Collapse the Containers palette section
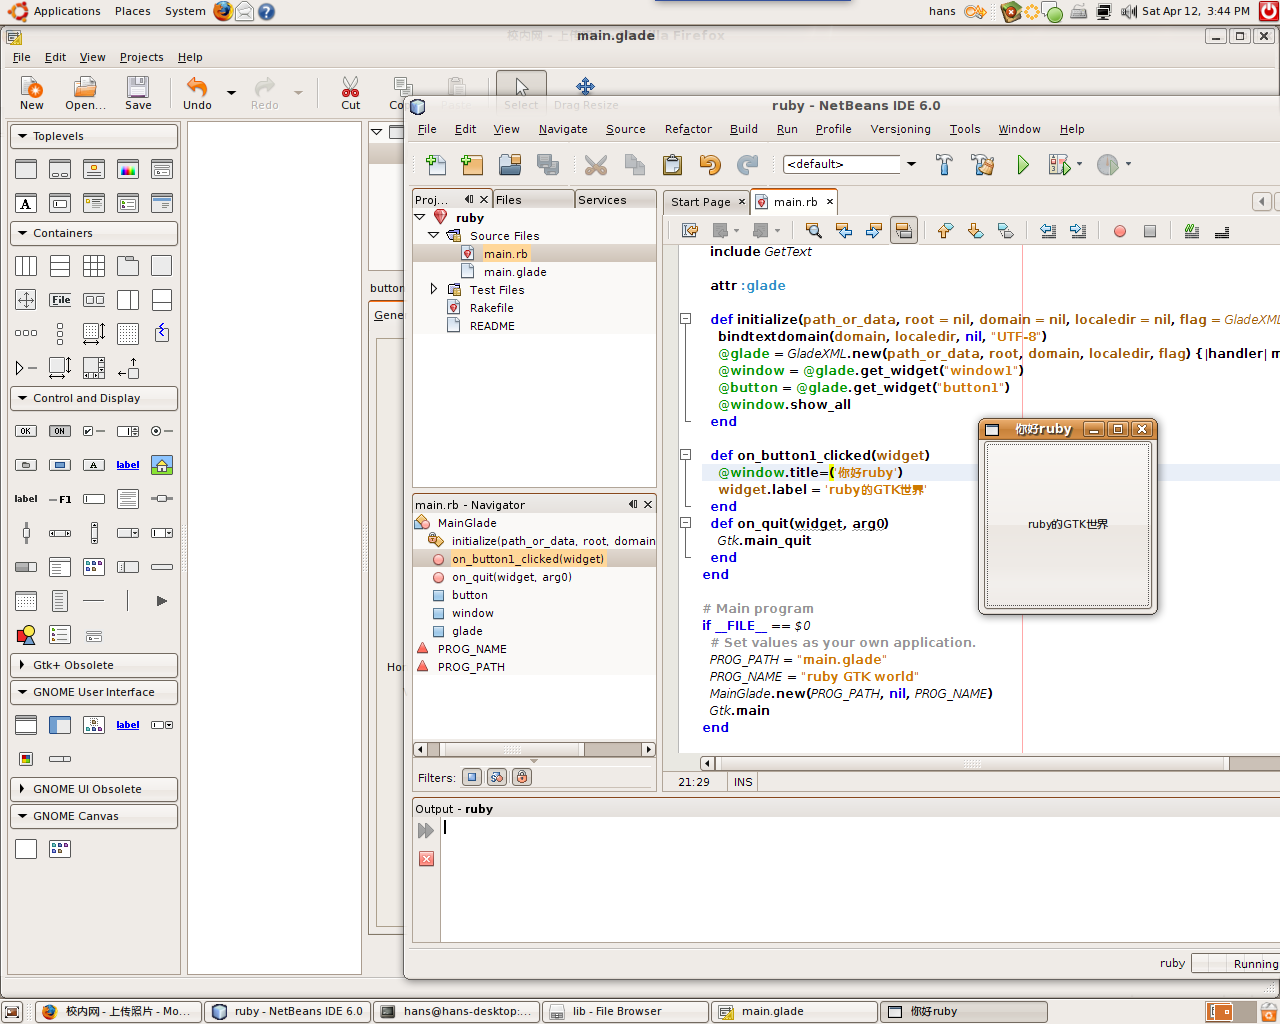 [94, 233]
